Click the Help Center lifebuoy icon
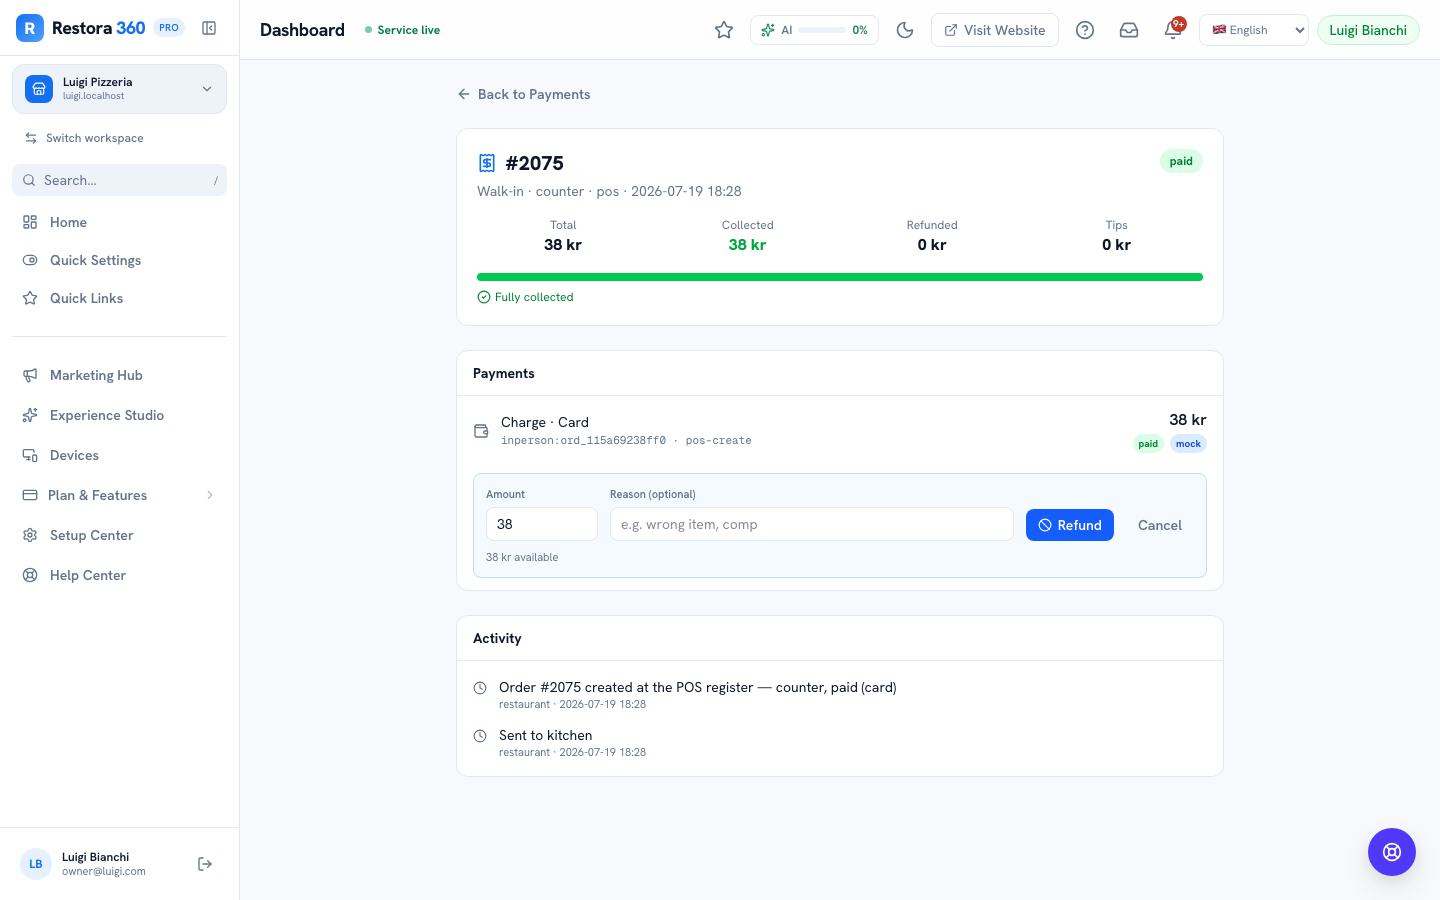This screenshot has width=1440, height=900. (x=30, y=575)
